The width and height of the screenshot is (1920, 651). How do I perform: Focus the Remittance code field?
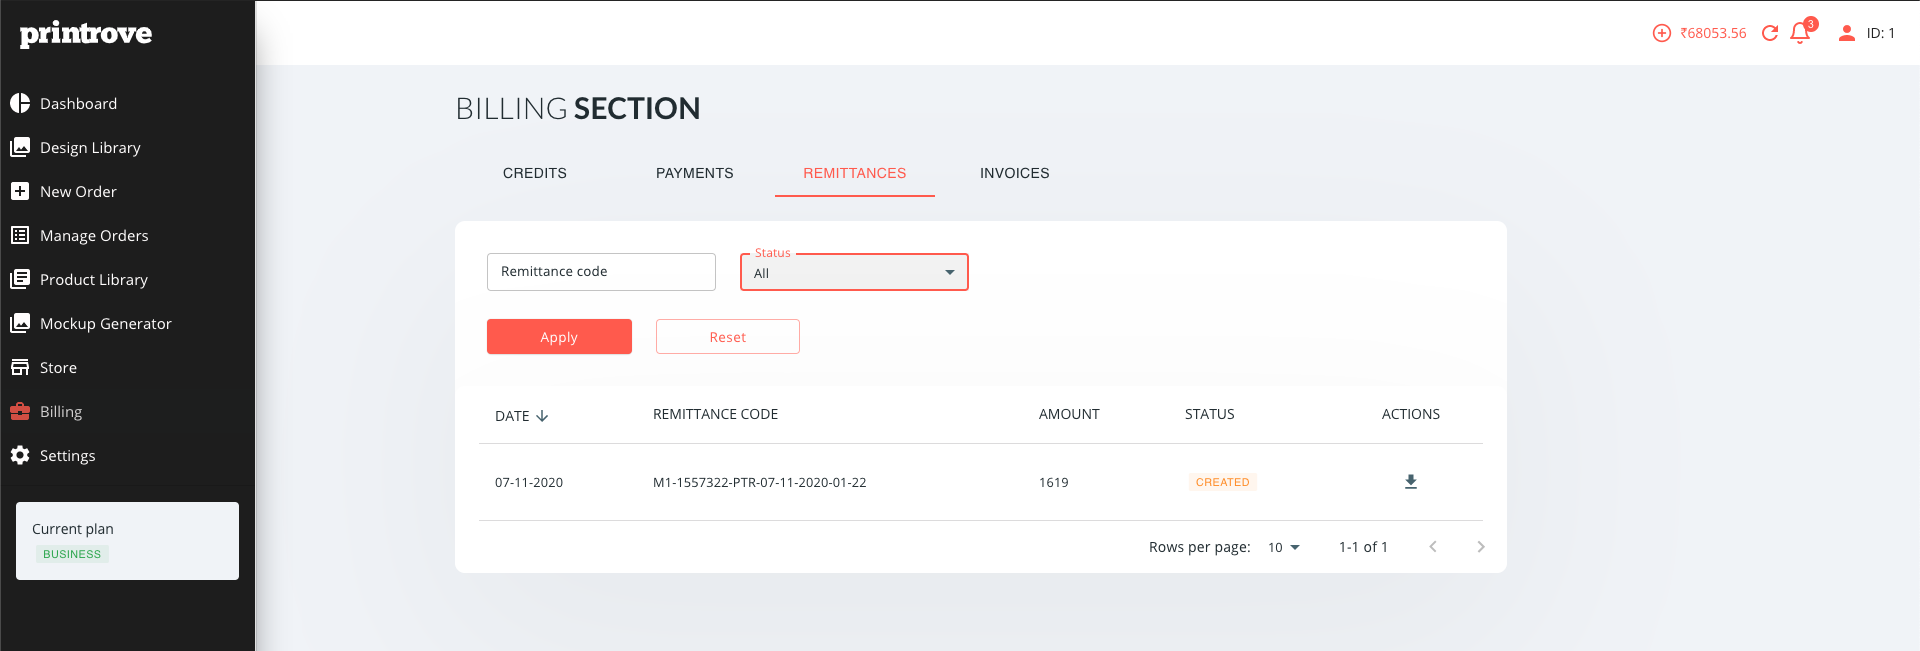601,272
